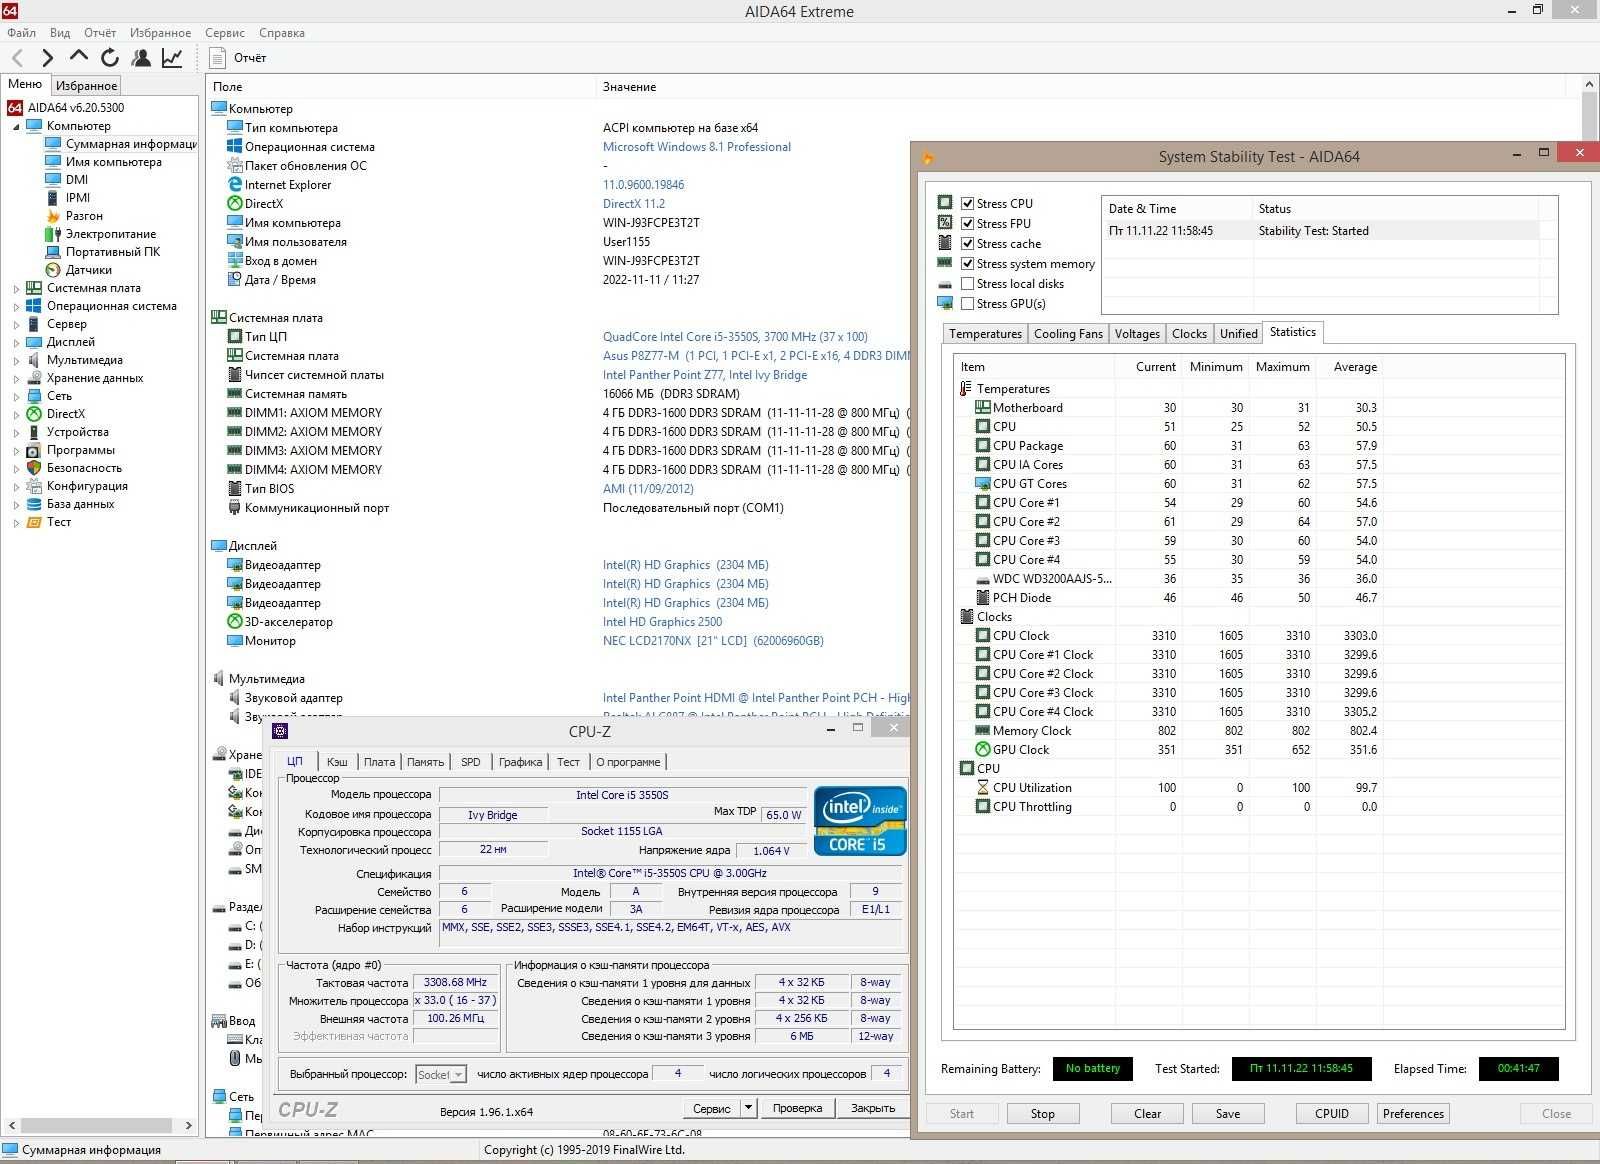Click the GPU Clock Xbox-style icon
The height and width of the screenshot is (1164, 1600).
tap(983, 750)
